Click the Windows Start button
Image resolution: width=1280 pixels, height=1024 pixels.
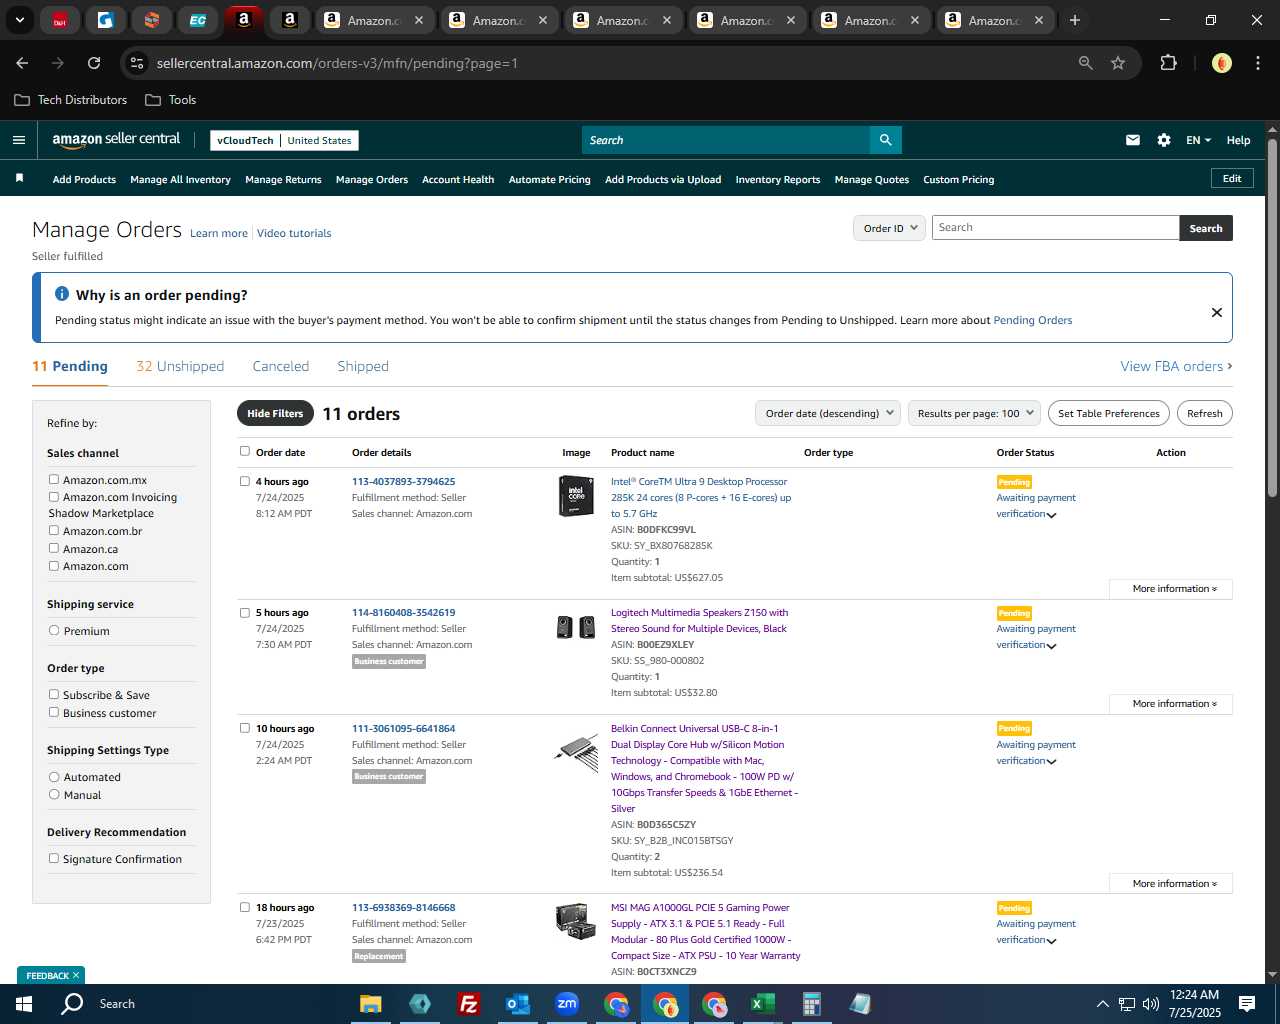click(x=24, y=1003)
